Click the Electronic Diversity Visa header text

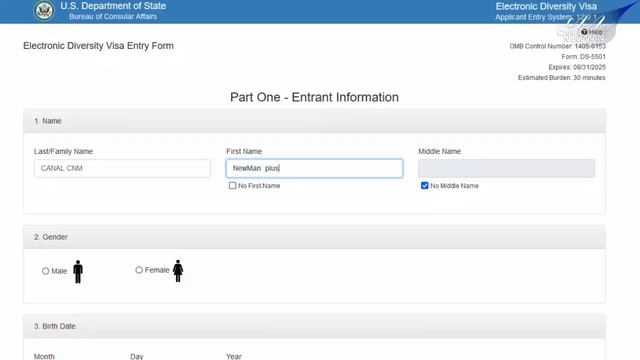(x=546, y=7)
